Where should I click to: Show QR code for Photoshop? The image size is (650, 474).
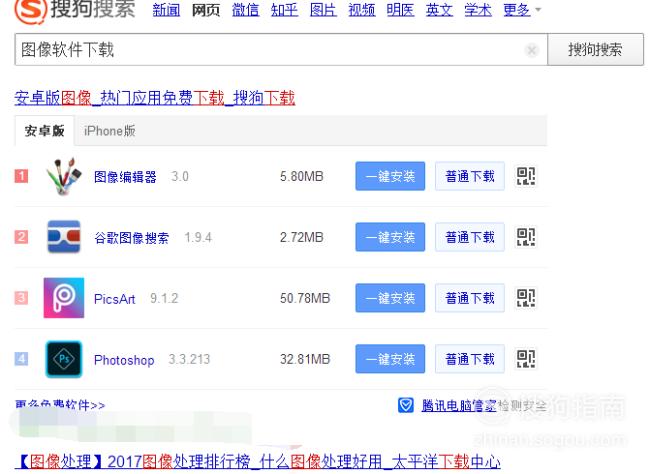point(526,359)
